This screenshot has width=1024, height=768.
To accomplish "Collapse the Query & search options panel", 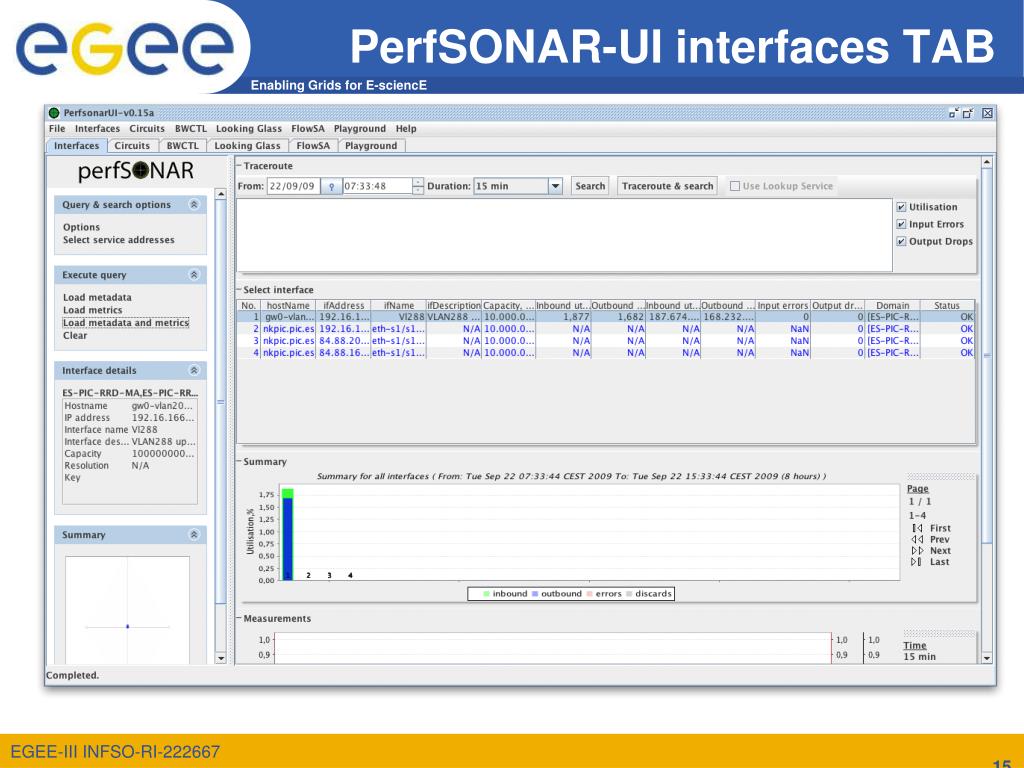I will click(194, 204).
